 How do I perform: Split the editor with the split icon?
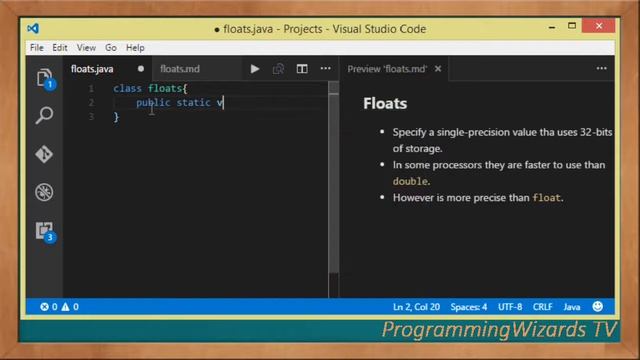(302, 69)
